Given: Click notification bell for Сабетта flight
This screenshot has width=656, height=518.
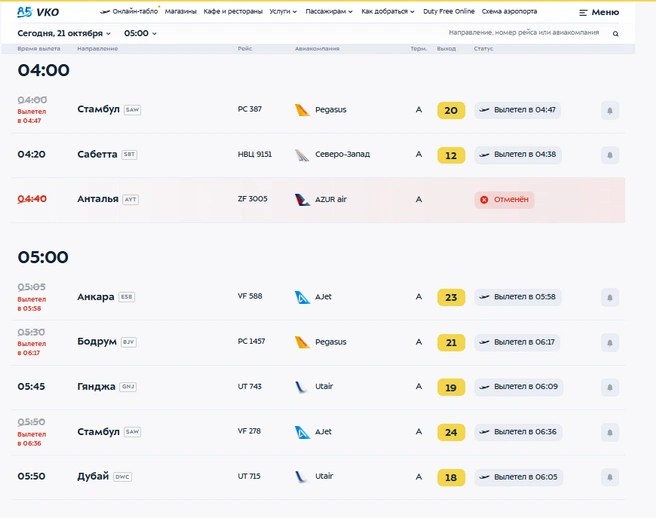Looking at the screenshot, I should coord(610,155).
